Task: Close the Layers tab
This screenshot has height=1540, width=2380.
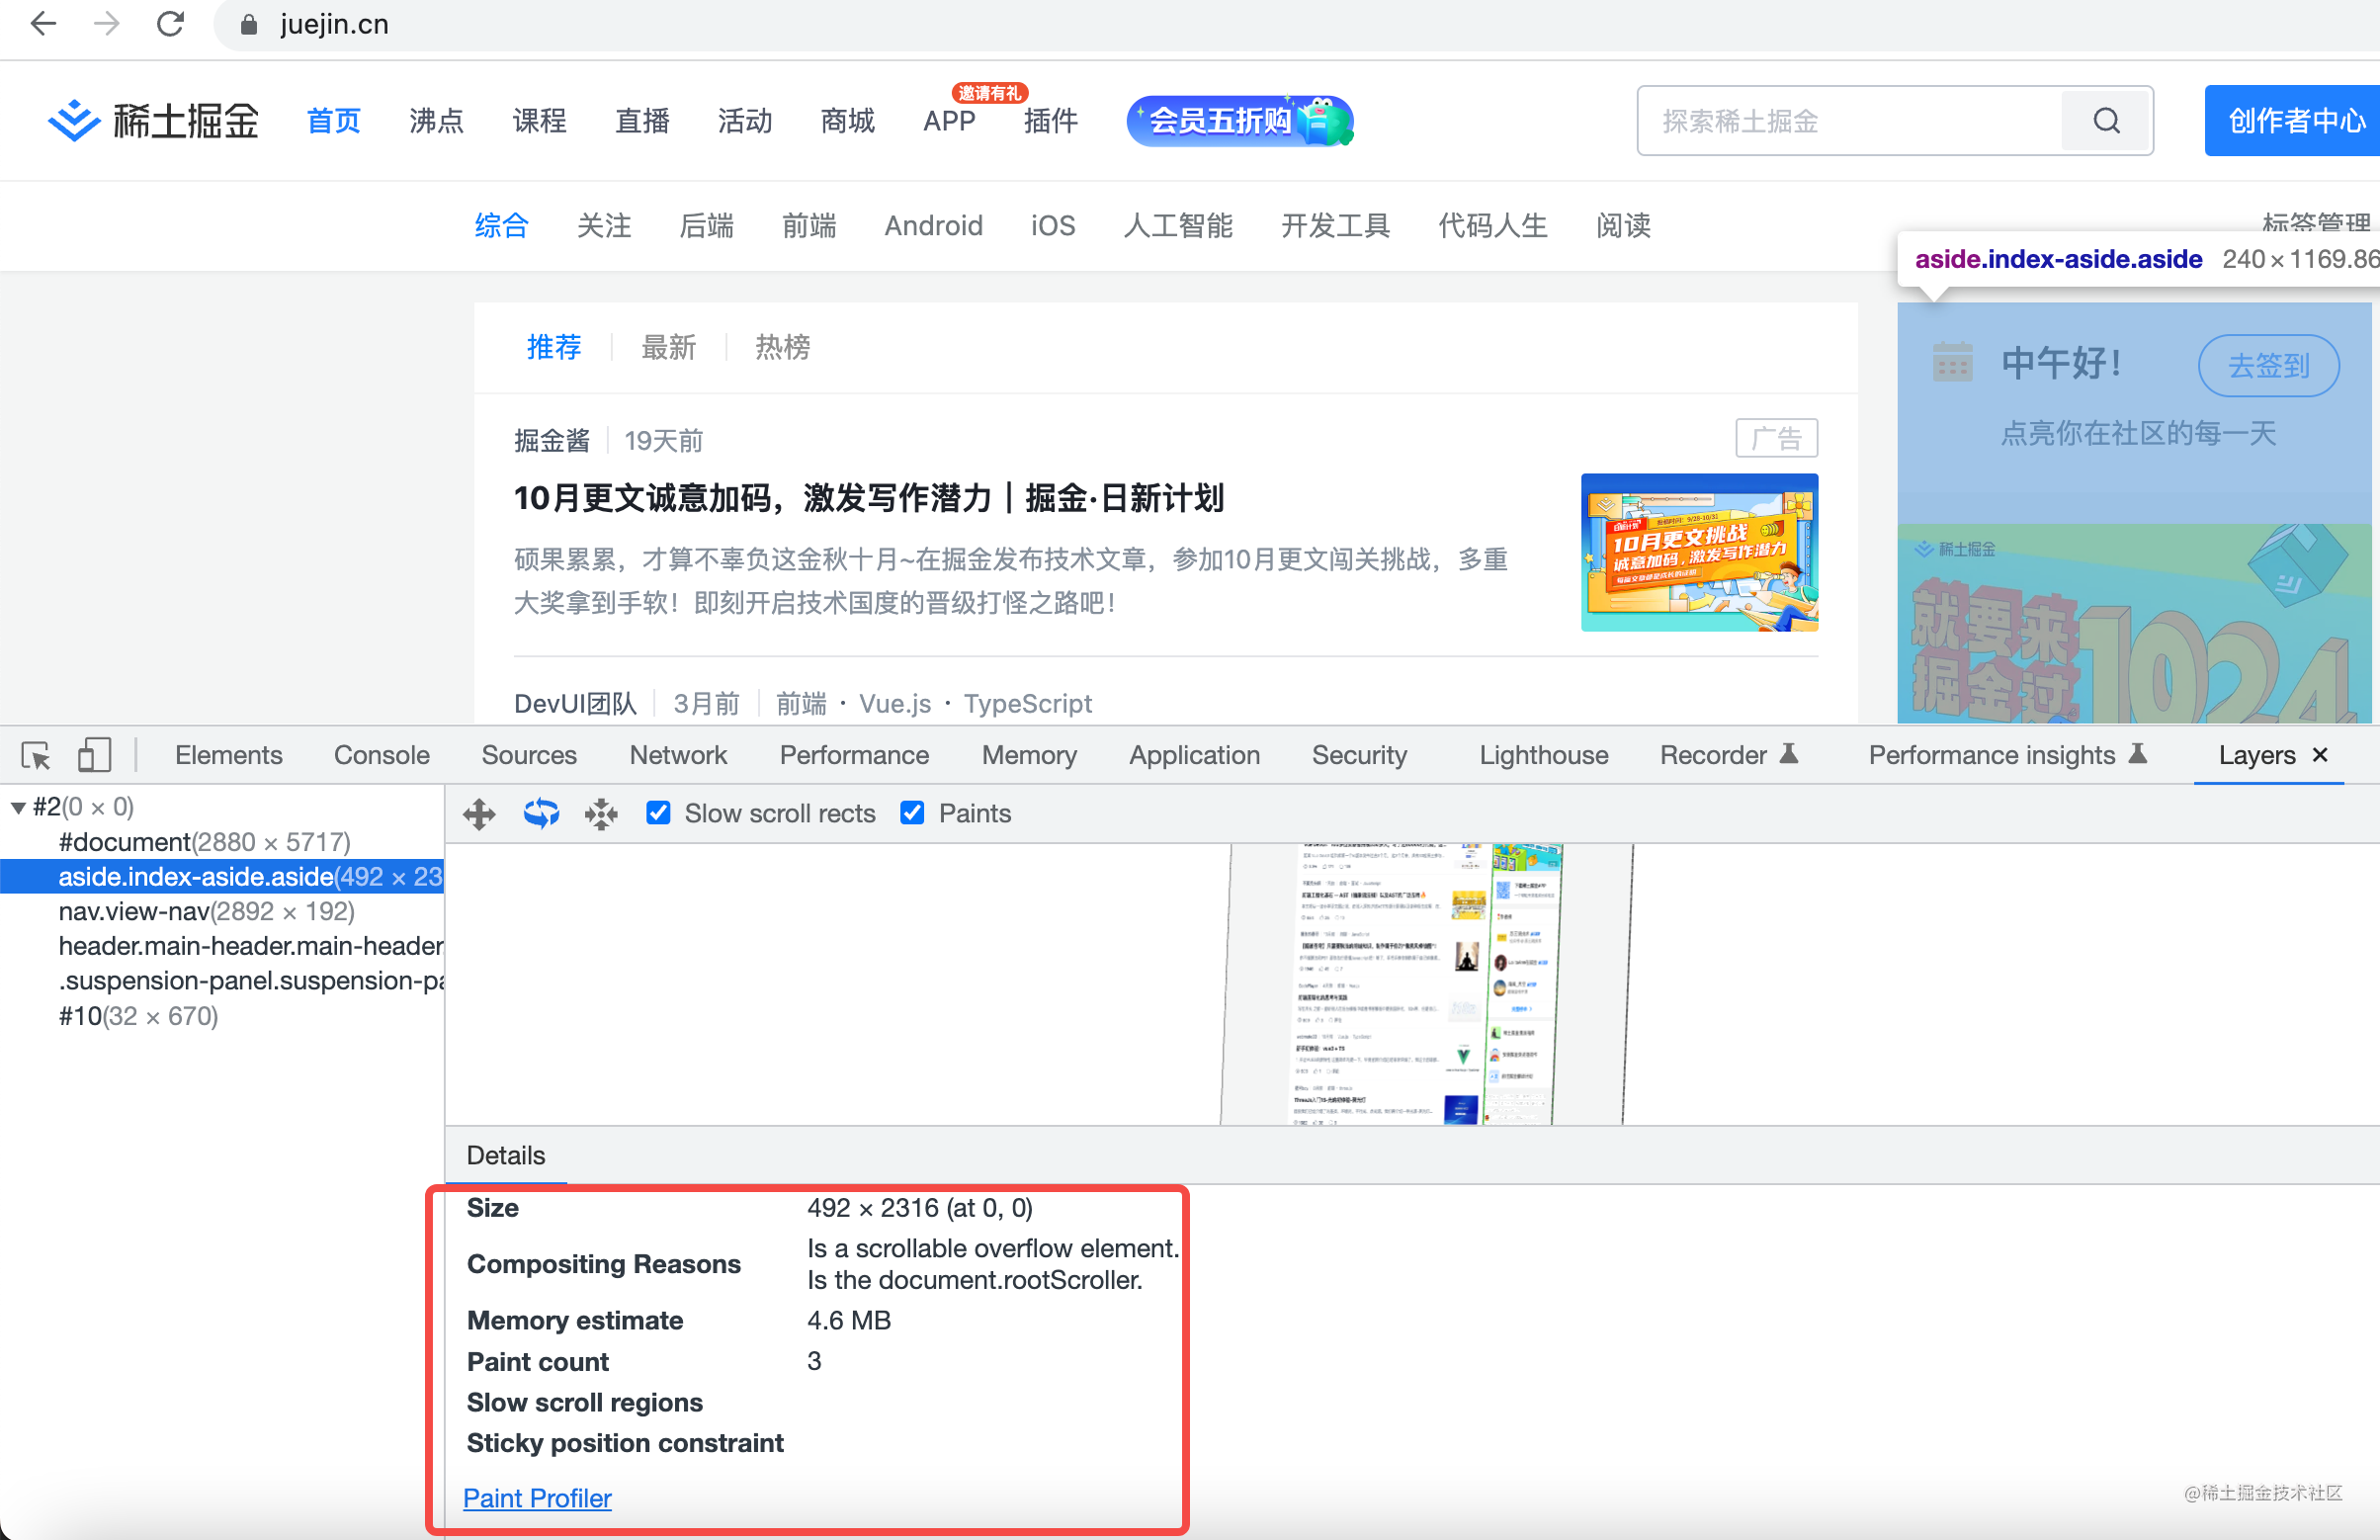Action: tap(2320, 755)
